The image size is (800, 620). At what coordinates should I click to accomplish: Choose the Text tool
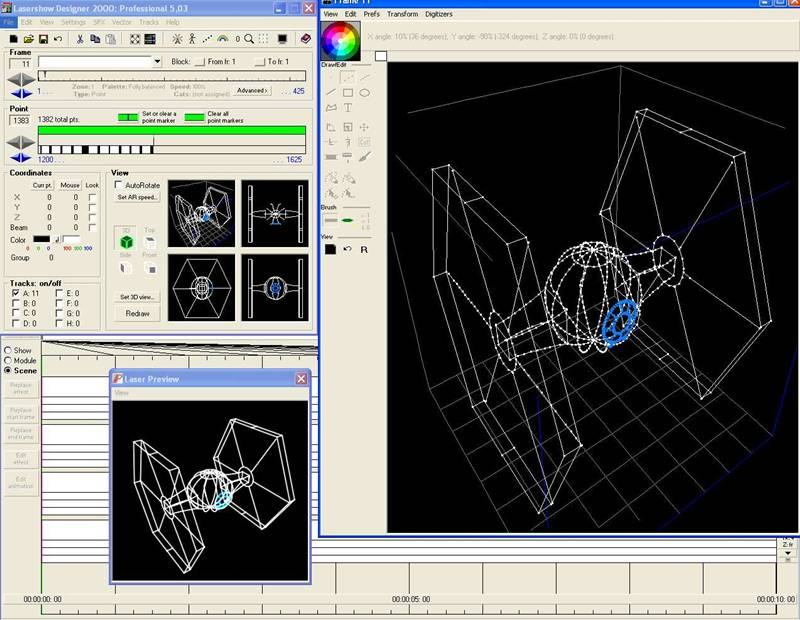point(348,107)
